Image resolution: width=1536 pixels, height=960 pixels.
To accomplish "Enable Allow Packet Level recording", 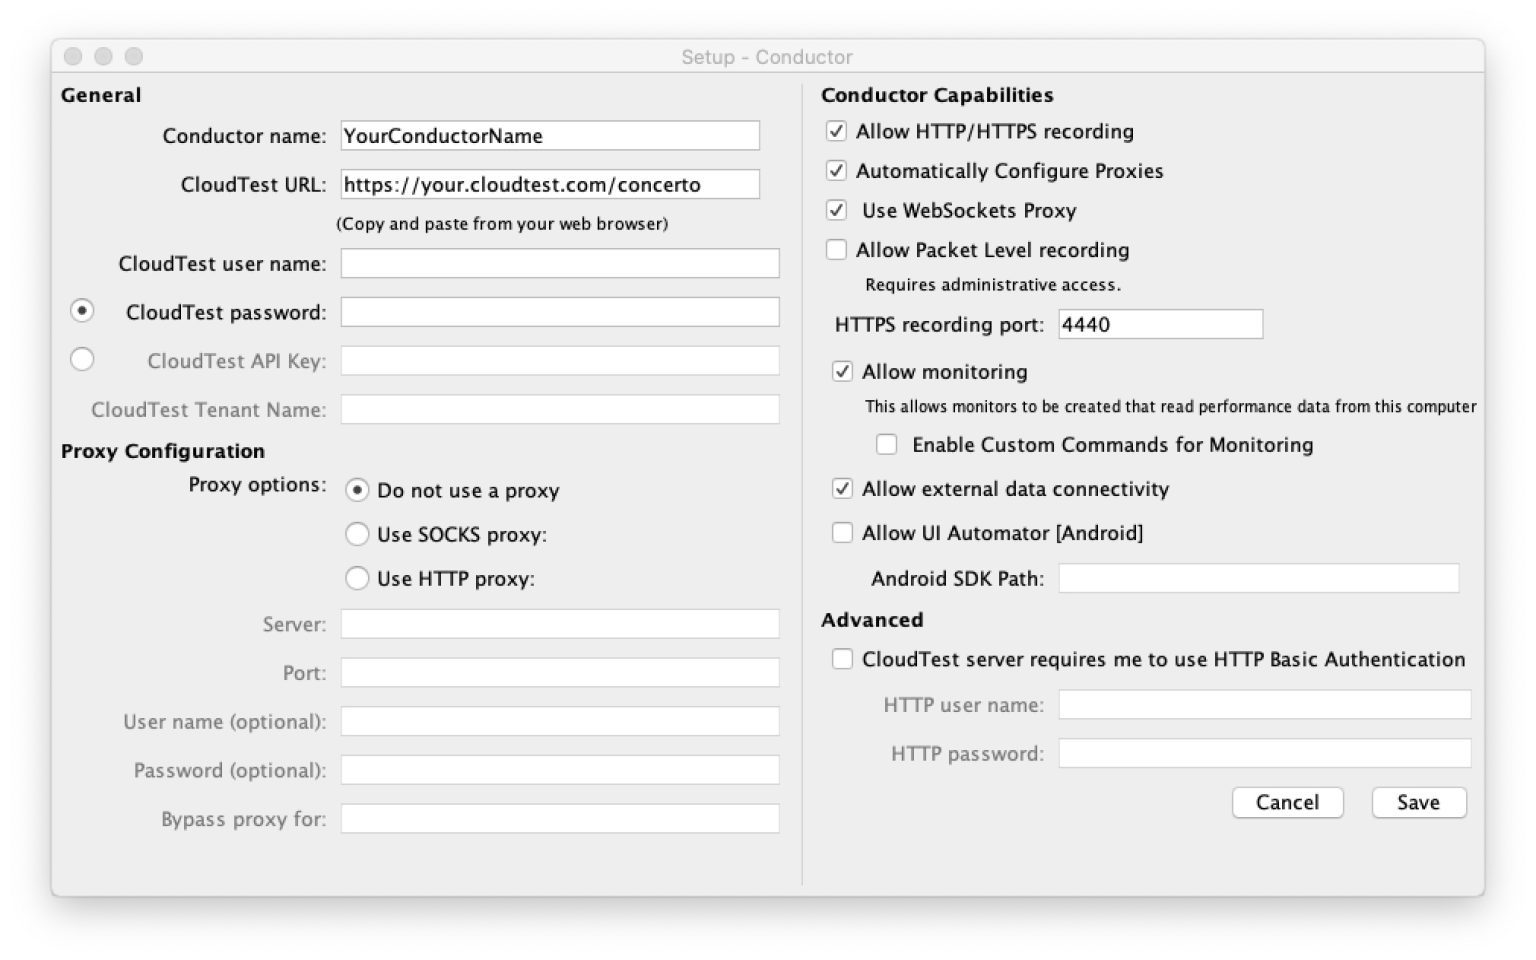I will [x=838, y=249].
